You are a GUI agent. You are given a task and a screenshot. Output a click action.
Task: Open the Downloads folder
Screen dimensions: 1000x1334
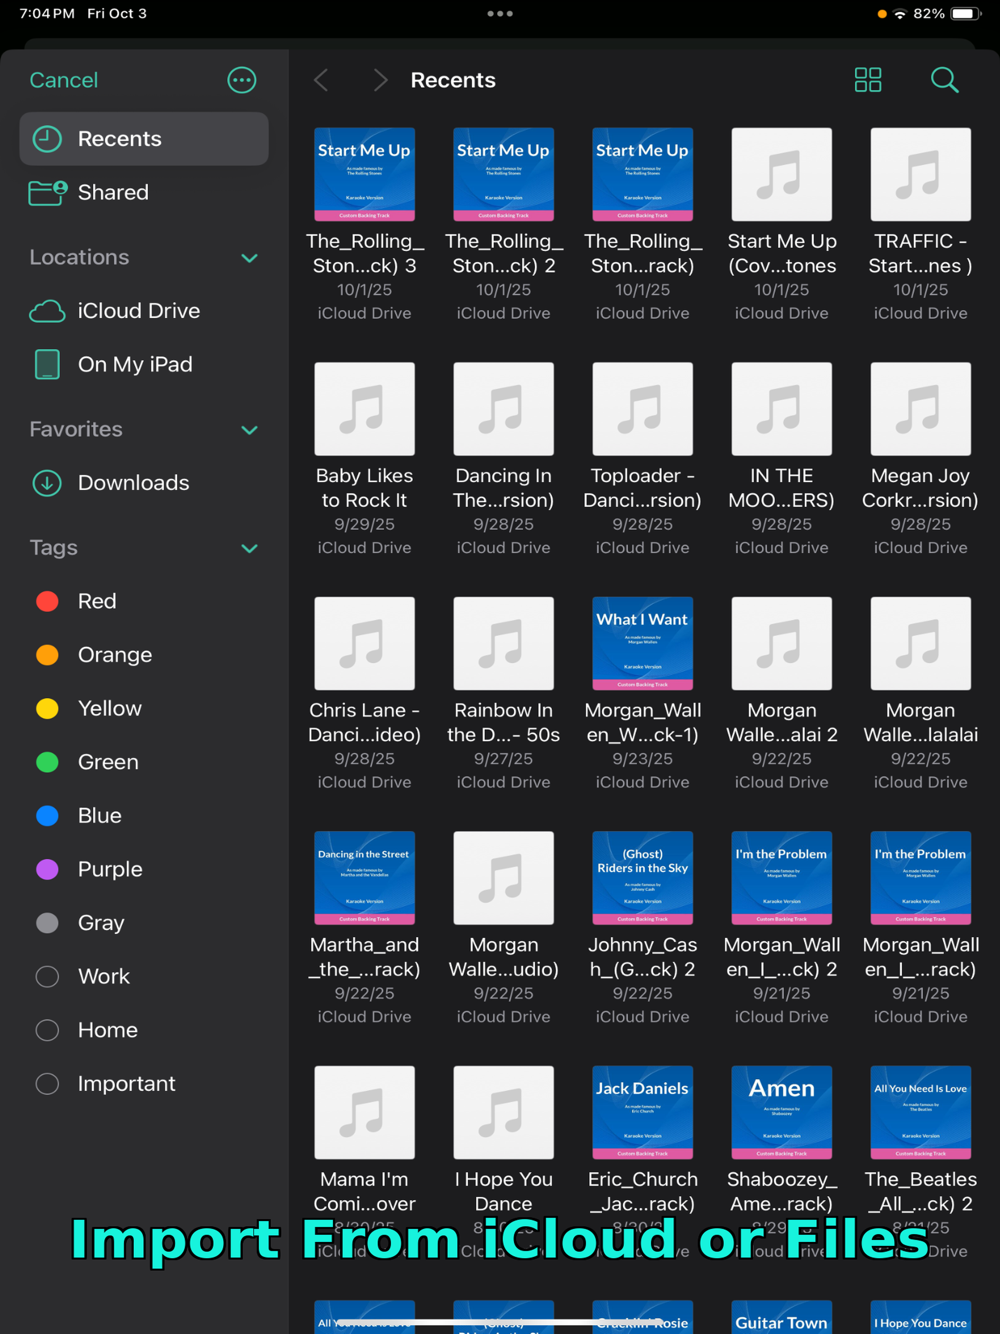[x=144, y=483]
